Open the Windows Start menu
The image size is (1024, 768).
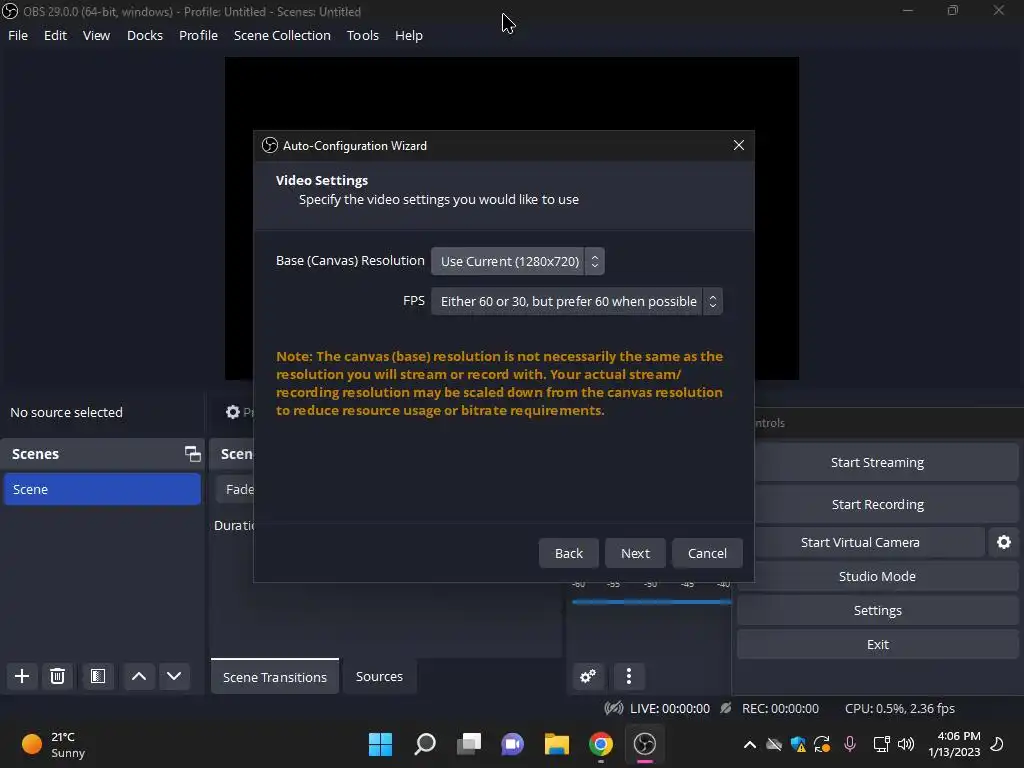pos(380,744)
